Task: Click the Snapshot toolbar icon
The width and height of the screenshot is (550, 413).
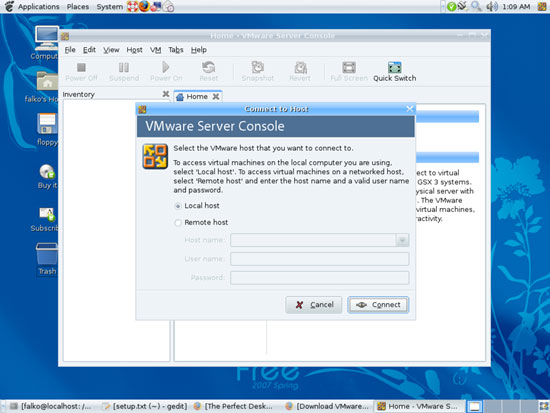Action: tap(257, 67)
